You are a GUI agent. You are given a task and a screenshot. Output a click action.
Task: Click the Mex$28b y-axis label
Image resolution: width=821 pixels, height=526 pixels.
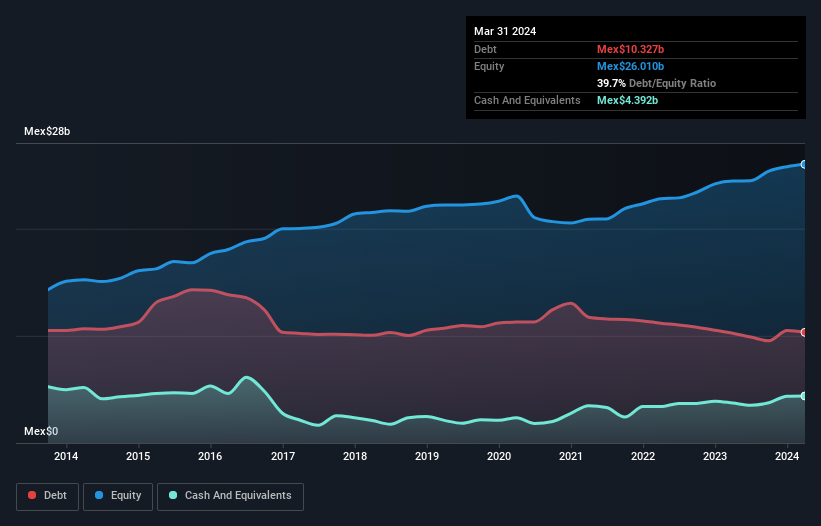tap(47, 132)
